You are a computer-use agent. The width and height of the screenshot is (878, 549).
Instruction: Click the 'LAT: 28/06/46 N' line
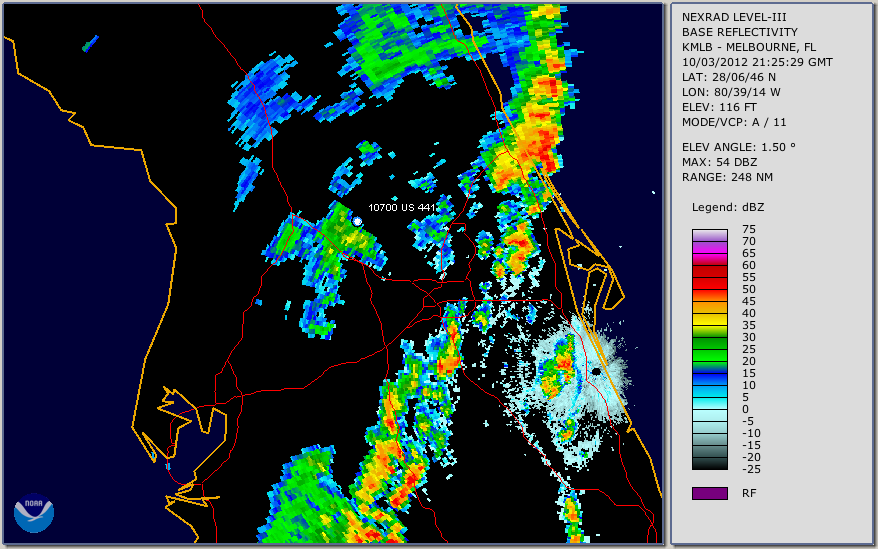[x=728, y=77]
